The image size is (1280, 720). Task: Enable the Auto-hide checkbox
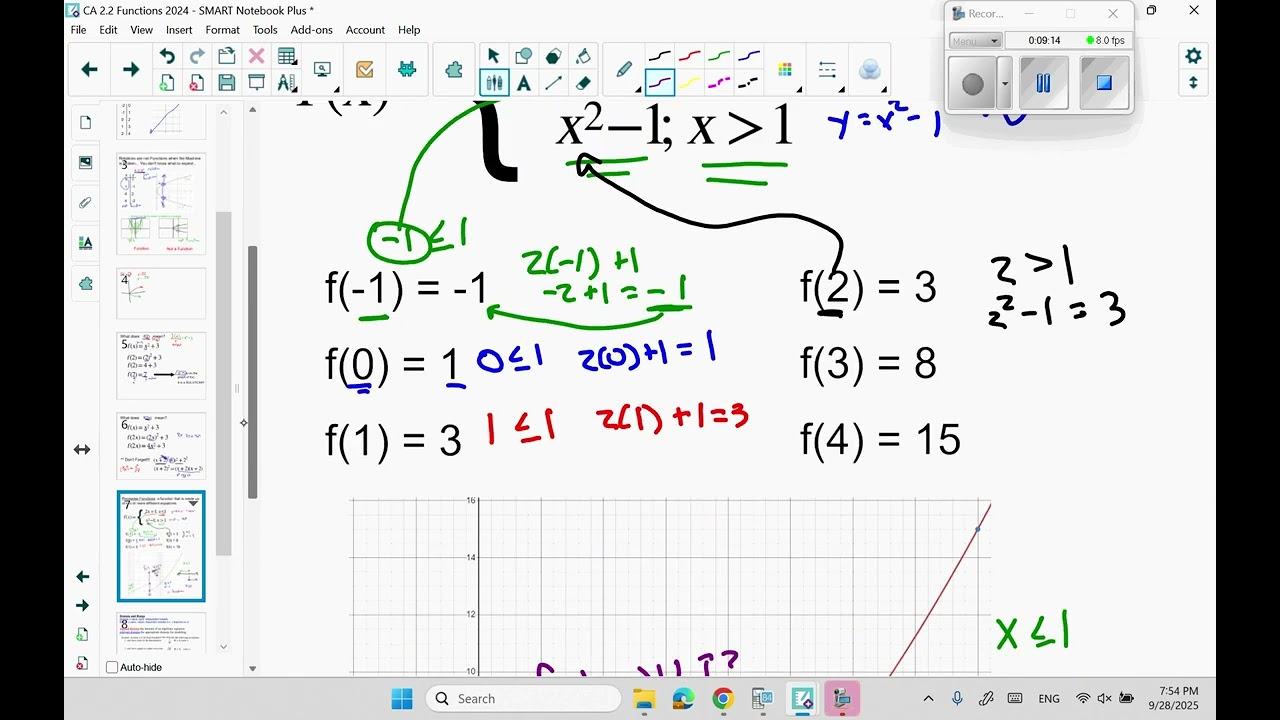coord(112,667)
